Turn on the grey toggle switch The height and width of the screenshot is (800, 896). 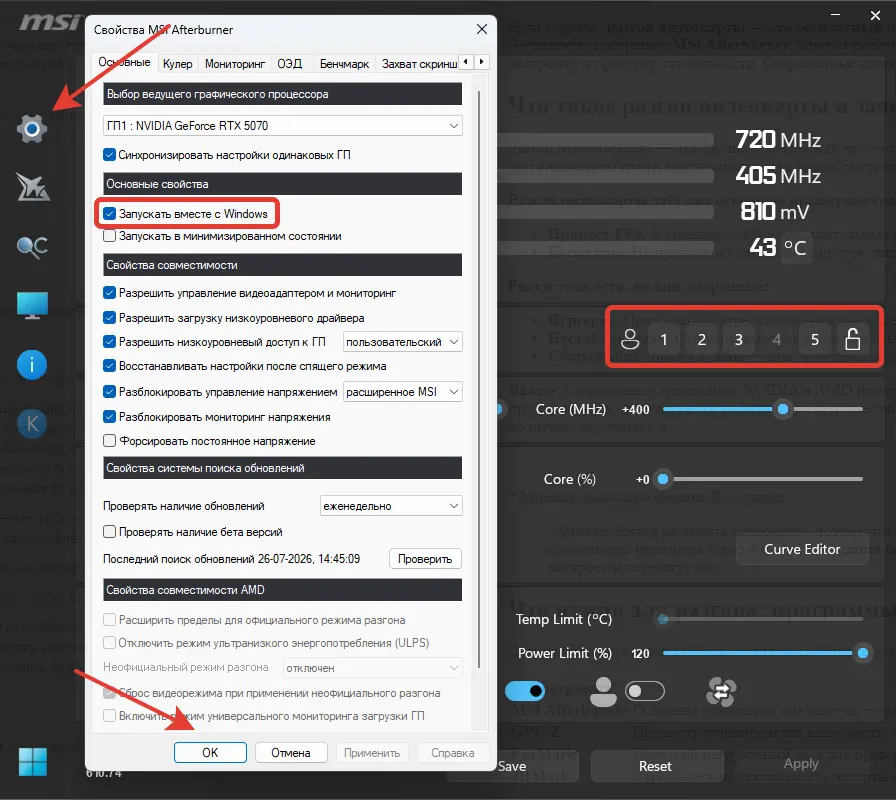(645, 691)
